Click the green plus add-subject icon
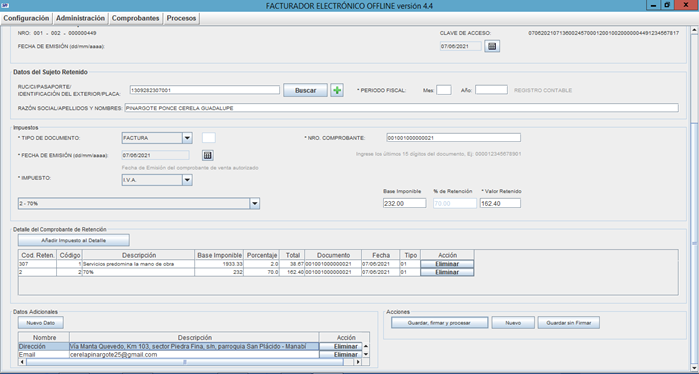The image size is (699, 374). coord(337,90)
